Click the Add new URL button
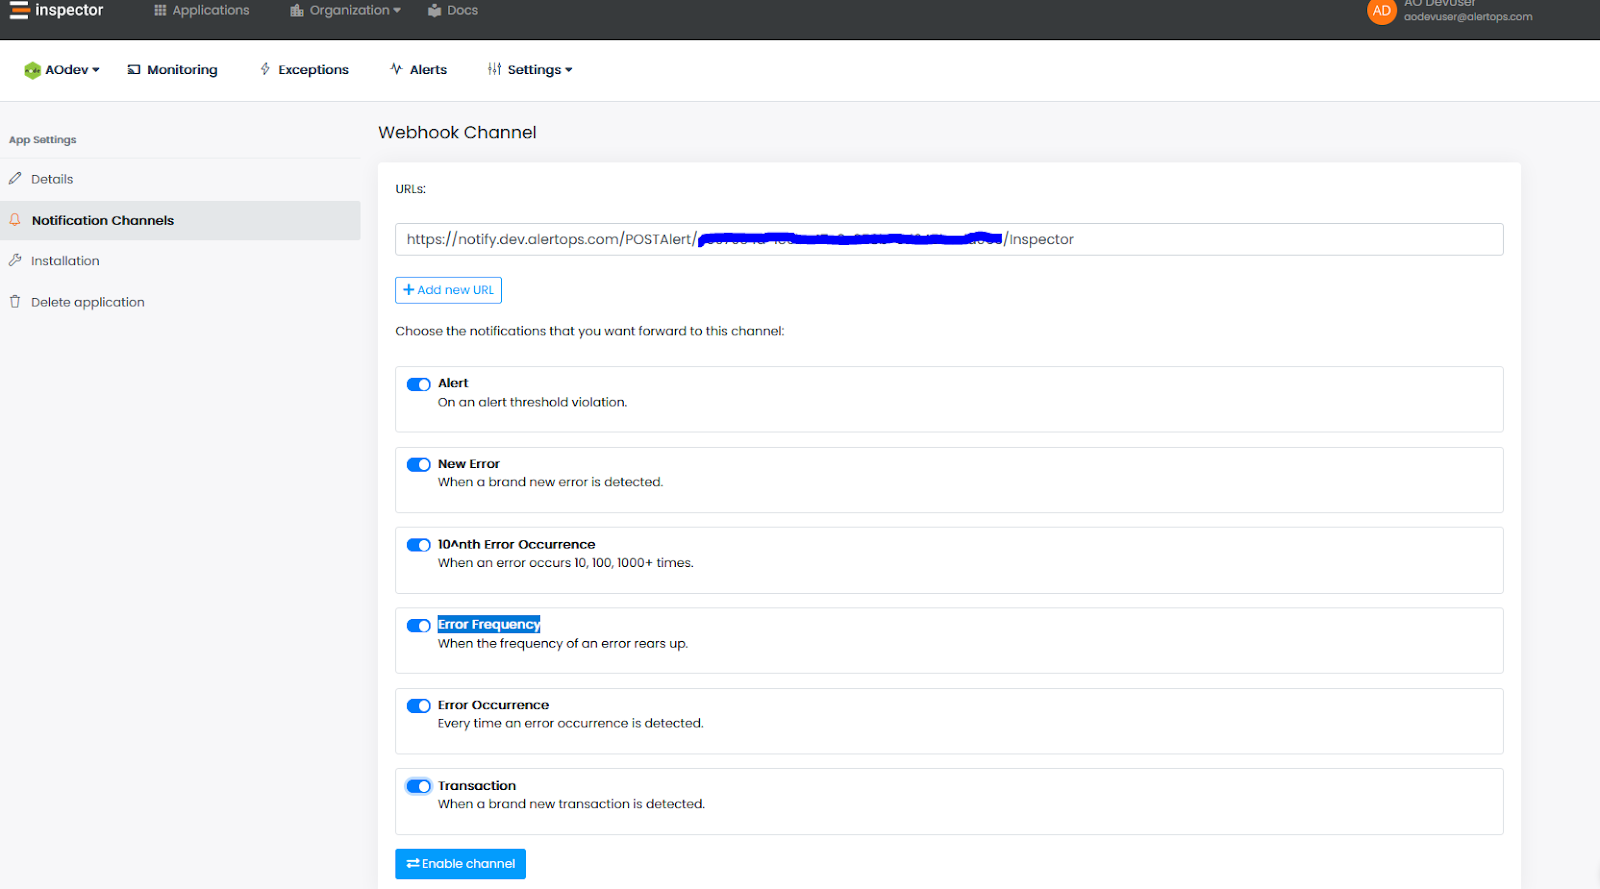The image size is (1600, 889). (448, 290)
